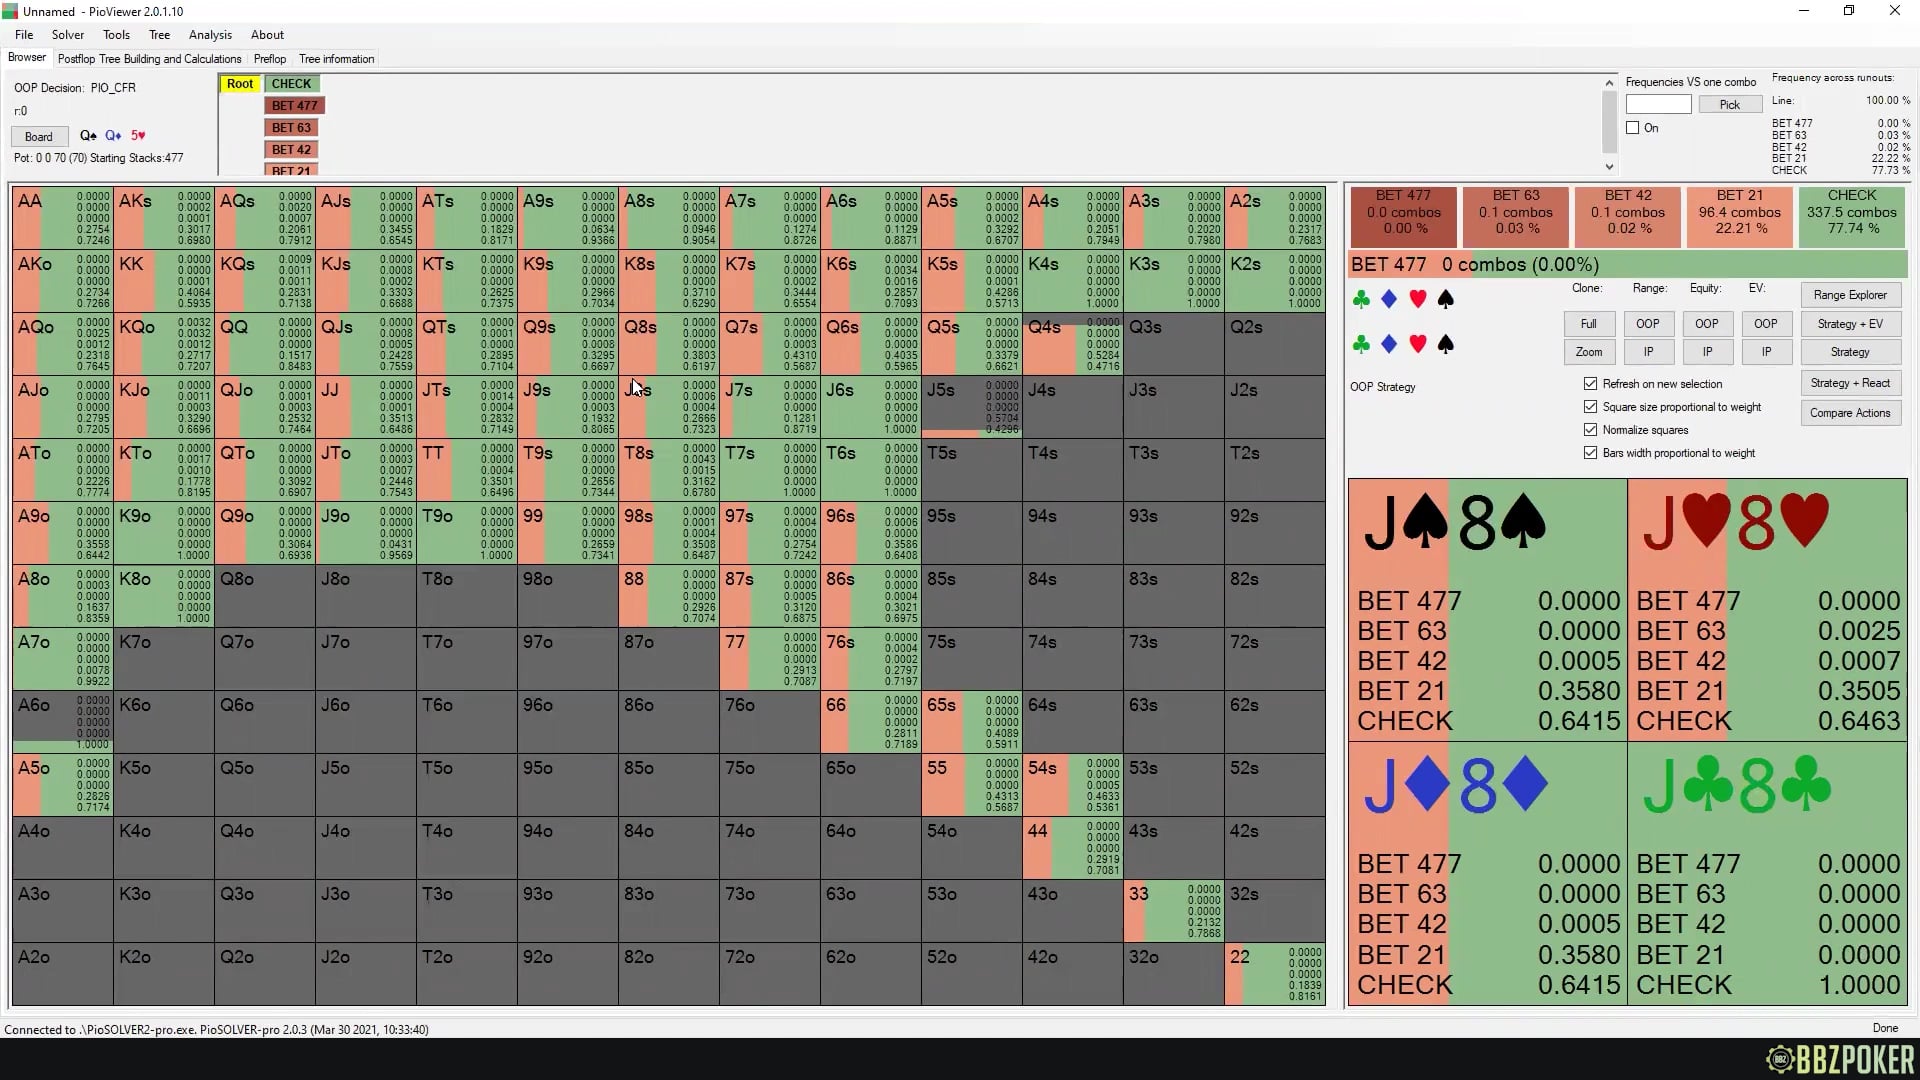Select the diamond suit icon in the top suit row

click(x=1388, y=298)
